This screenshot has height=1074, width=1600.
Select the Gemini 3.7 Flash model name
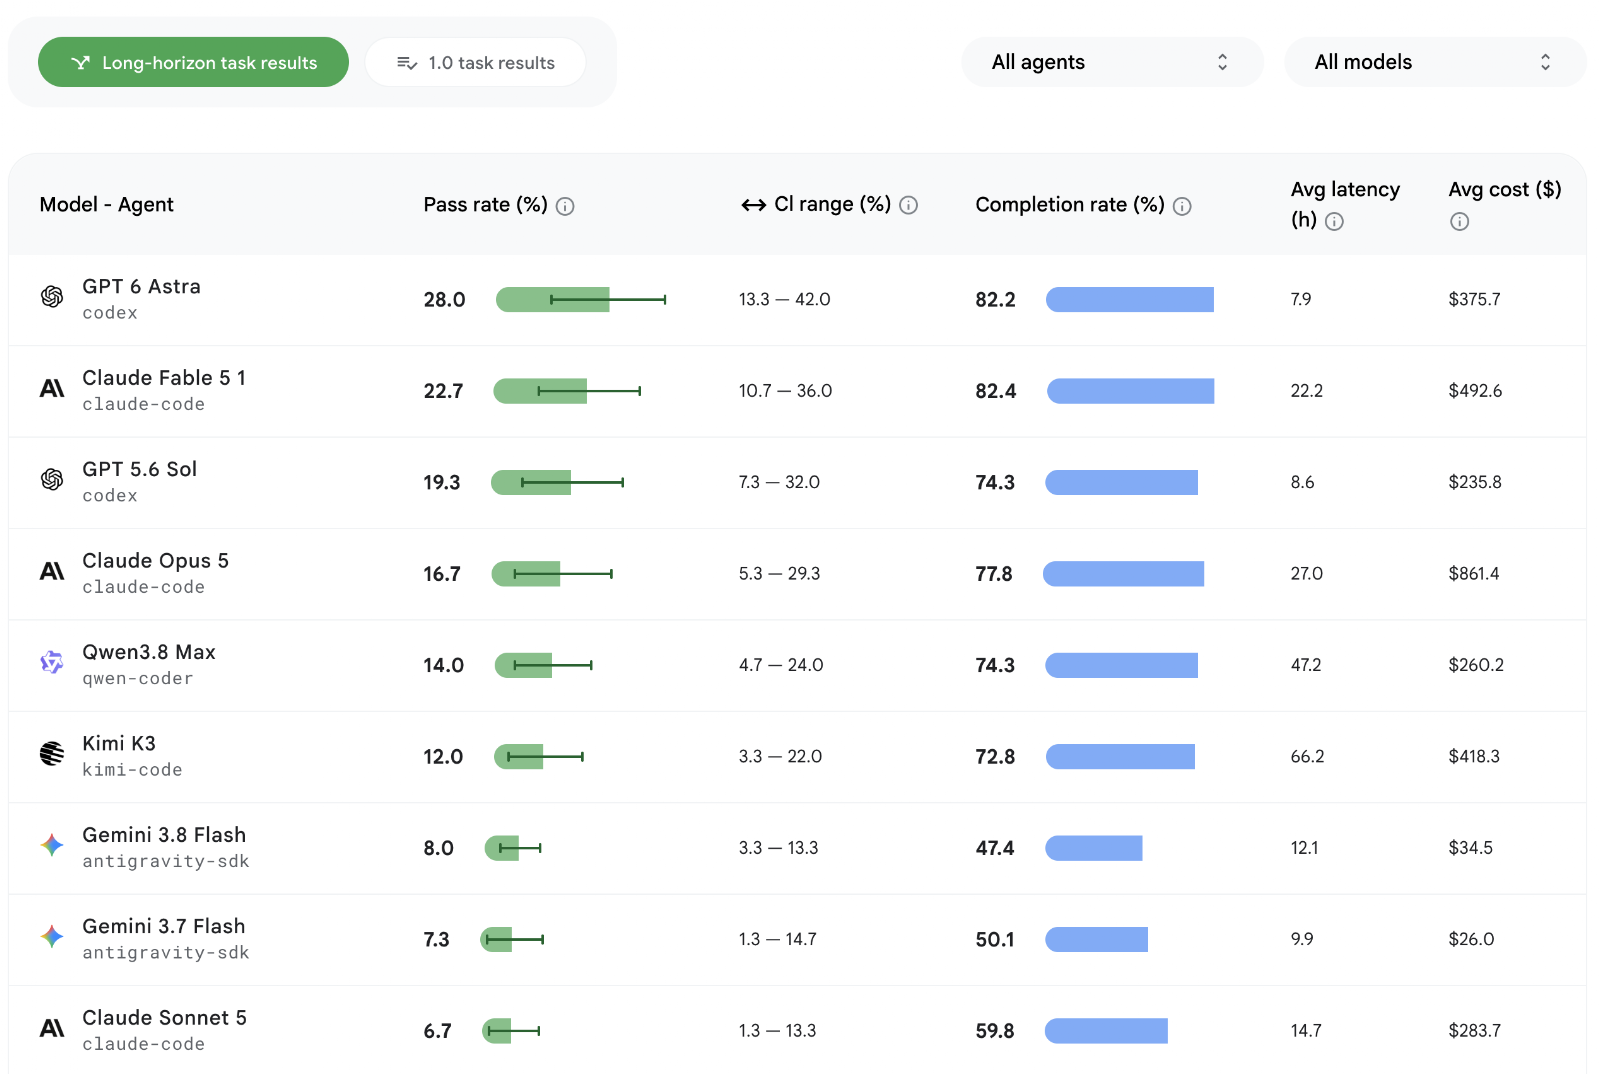pos(163,927)
